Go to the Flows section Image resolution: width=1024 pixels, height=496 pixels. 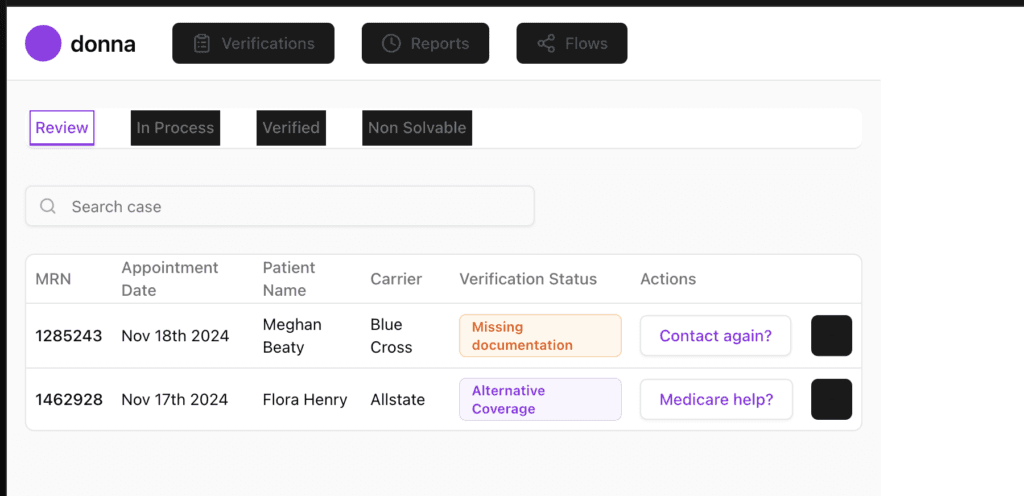click(x=572, y=44)
